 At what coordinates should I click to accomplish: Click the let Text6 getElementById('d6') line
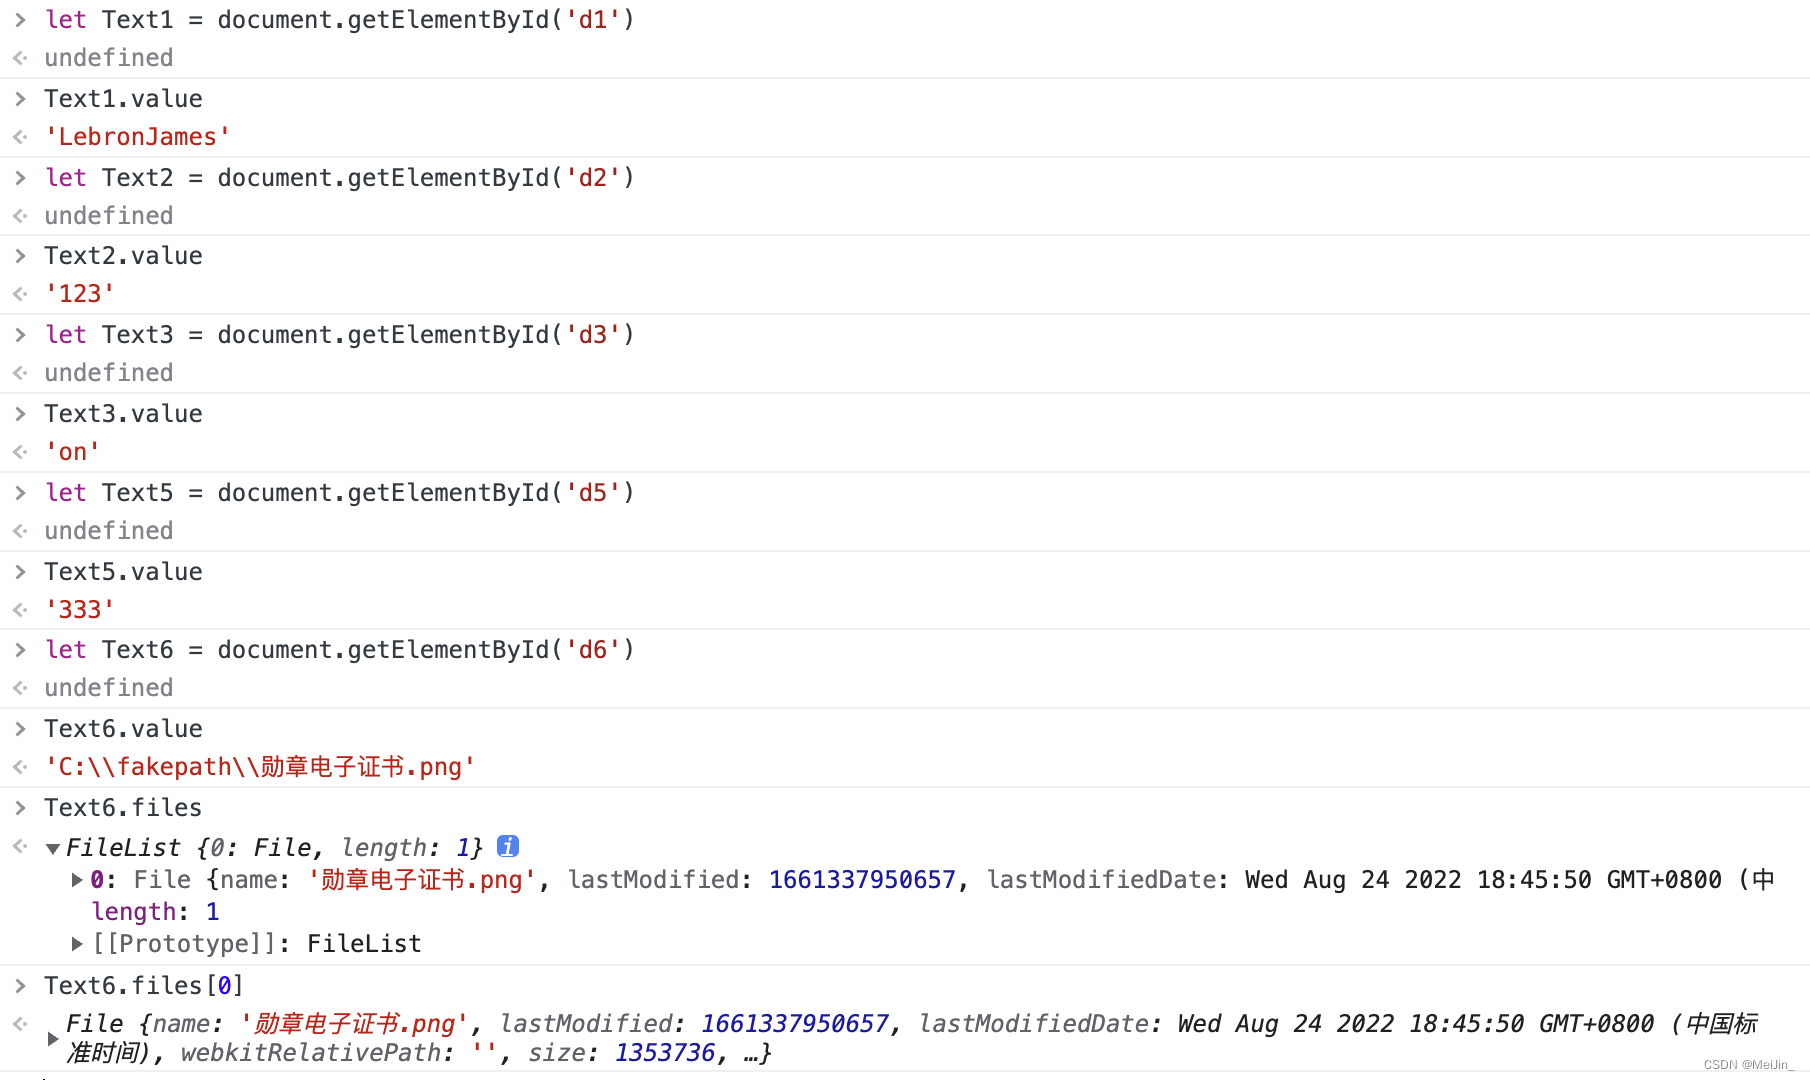(x=340, y=650)
